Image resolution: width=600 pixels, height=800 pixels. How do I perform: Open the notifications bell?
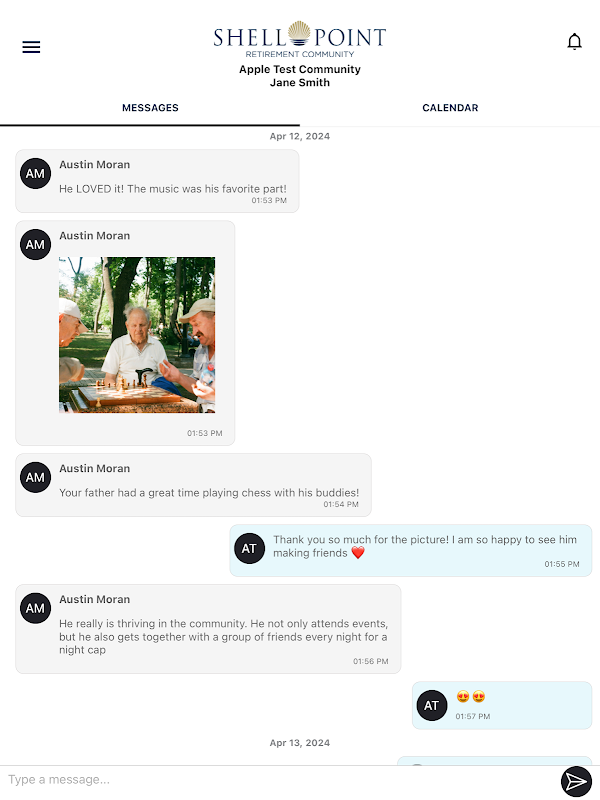[574, 41]
